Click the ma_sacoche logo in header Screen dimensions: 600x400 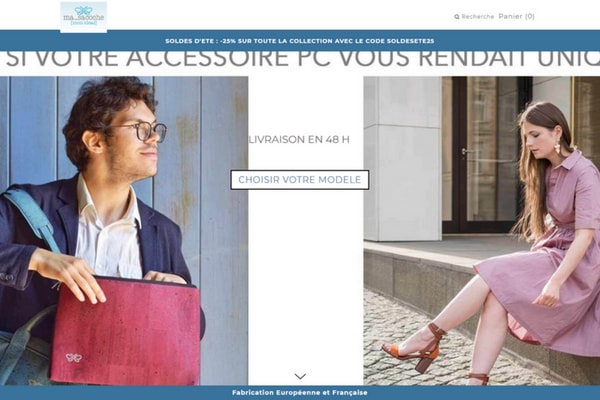(83, 17)
